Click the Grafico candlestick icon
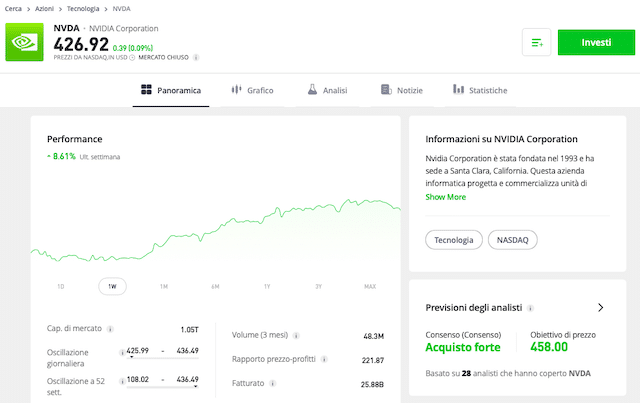Screen dimensions: 640x403 (236, 89)
